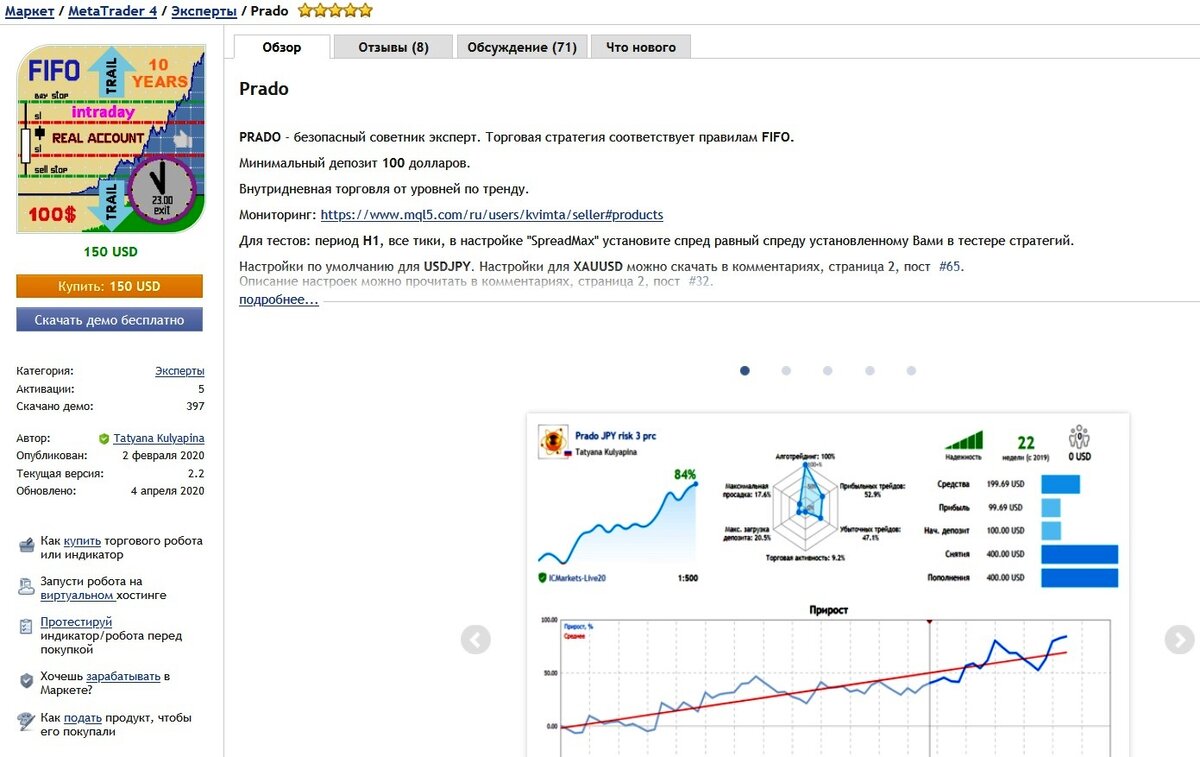This screenshot has height=757, width=1200.
Task: Click the green verified shield icon by author
Action: coord(104,438)
